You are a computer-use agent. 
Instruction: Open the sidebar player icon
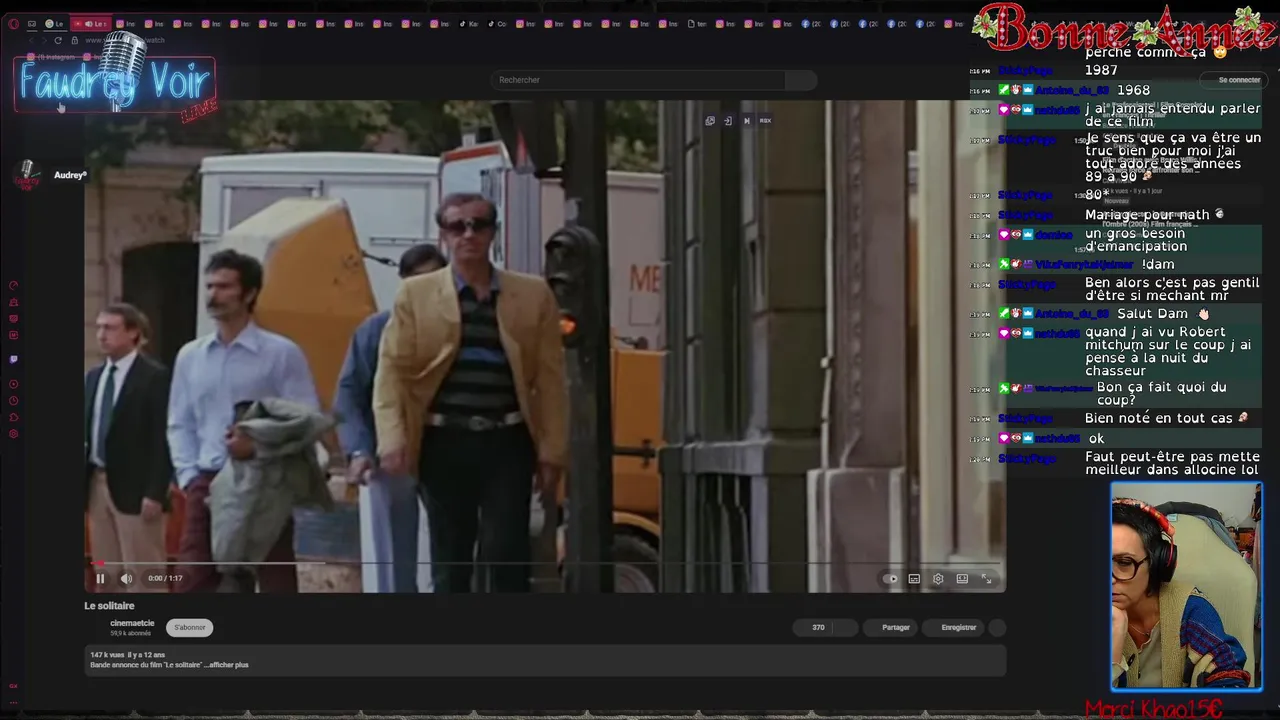tap(13, 384)
